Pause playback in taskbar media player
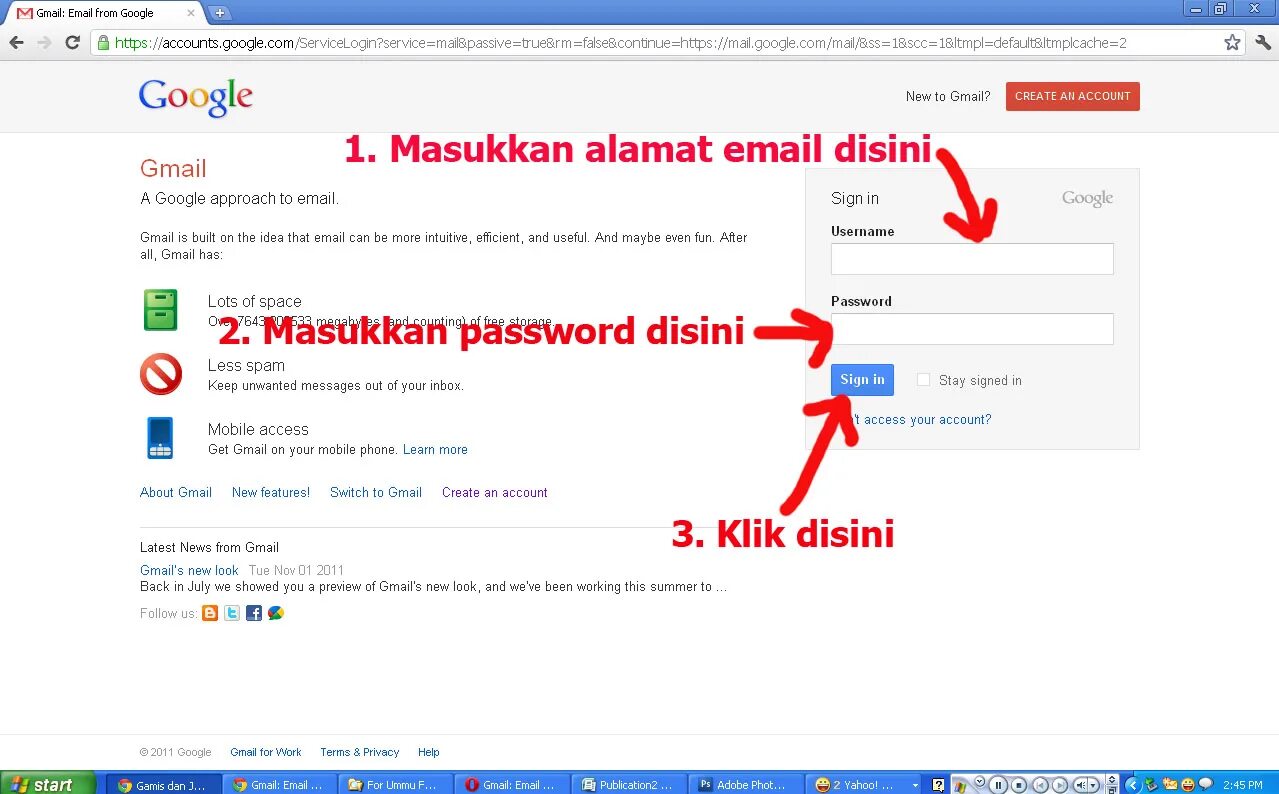Viewport: 1279px width, 794px height. 997,785
